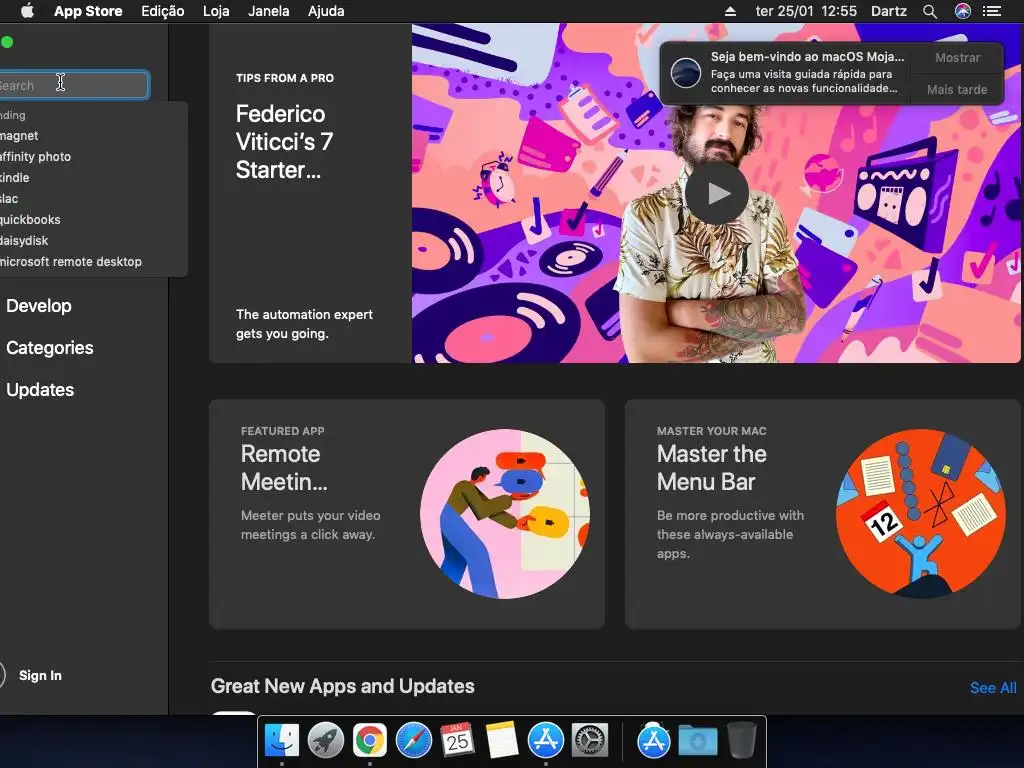This screenshot has height=768, width=1024.
Task: Select the microsoft remote desktop suggestion
Action: [91, 261]
